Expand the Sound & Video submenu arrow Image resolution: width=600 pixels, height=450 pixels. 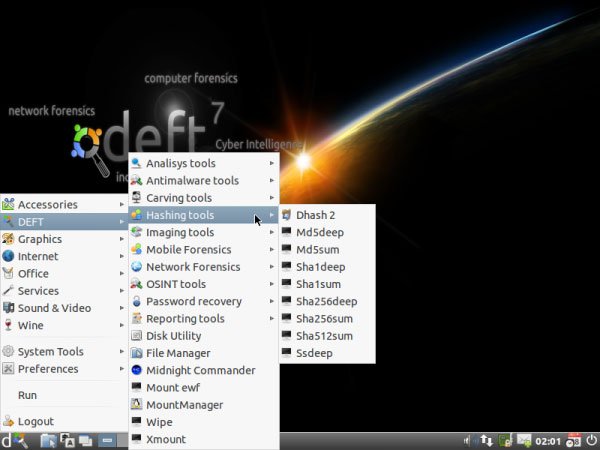[122, 308]
